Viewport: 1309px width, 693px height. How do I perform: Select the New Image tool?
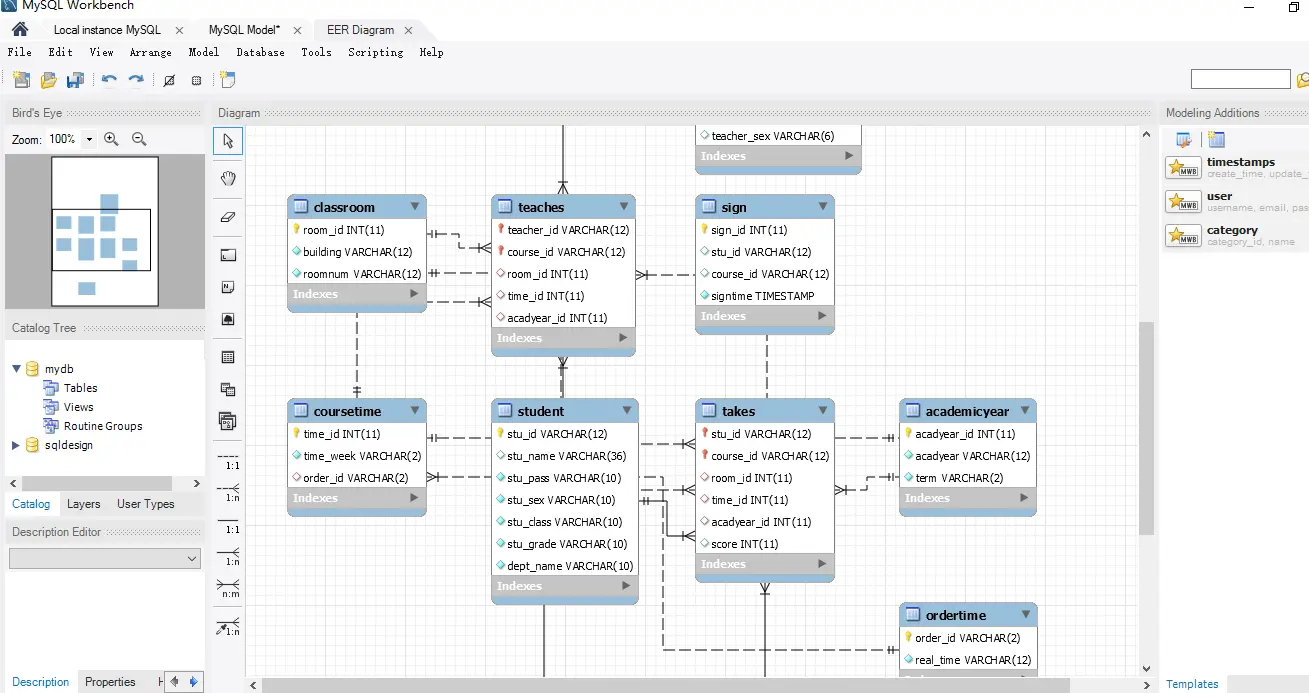228,319
